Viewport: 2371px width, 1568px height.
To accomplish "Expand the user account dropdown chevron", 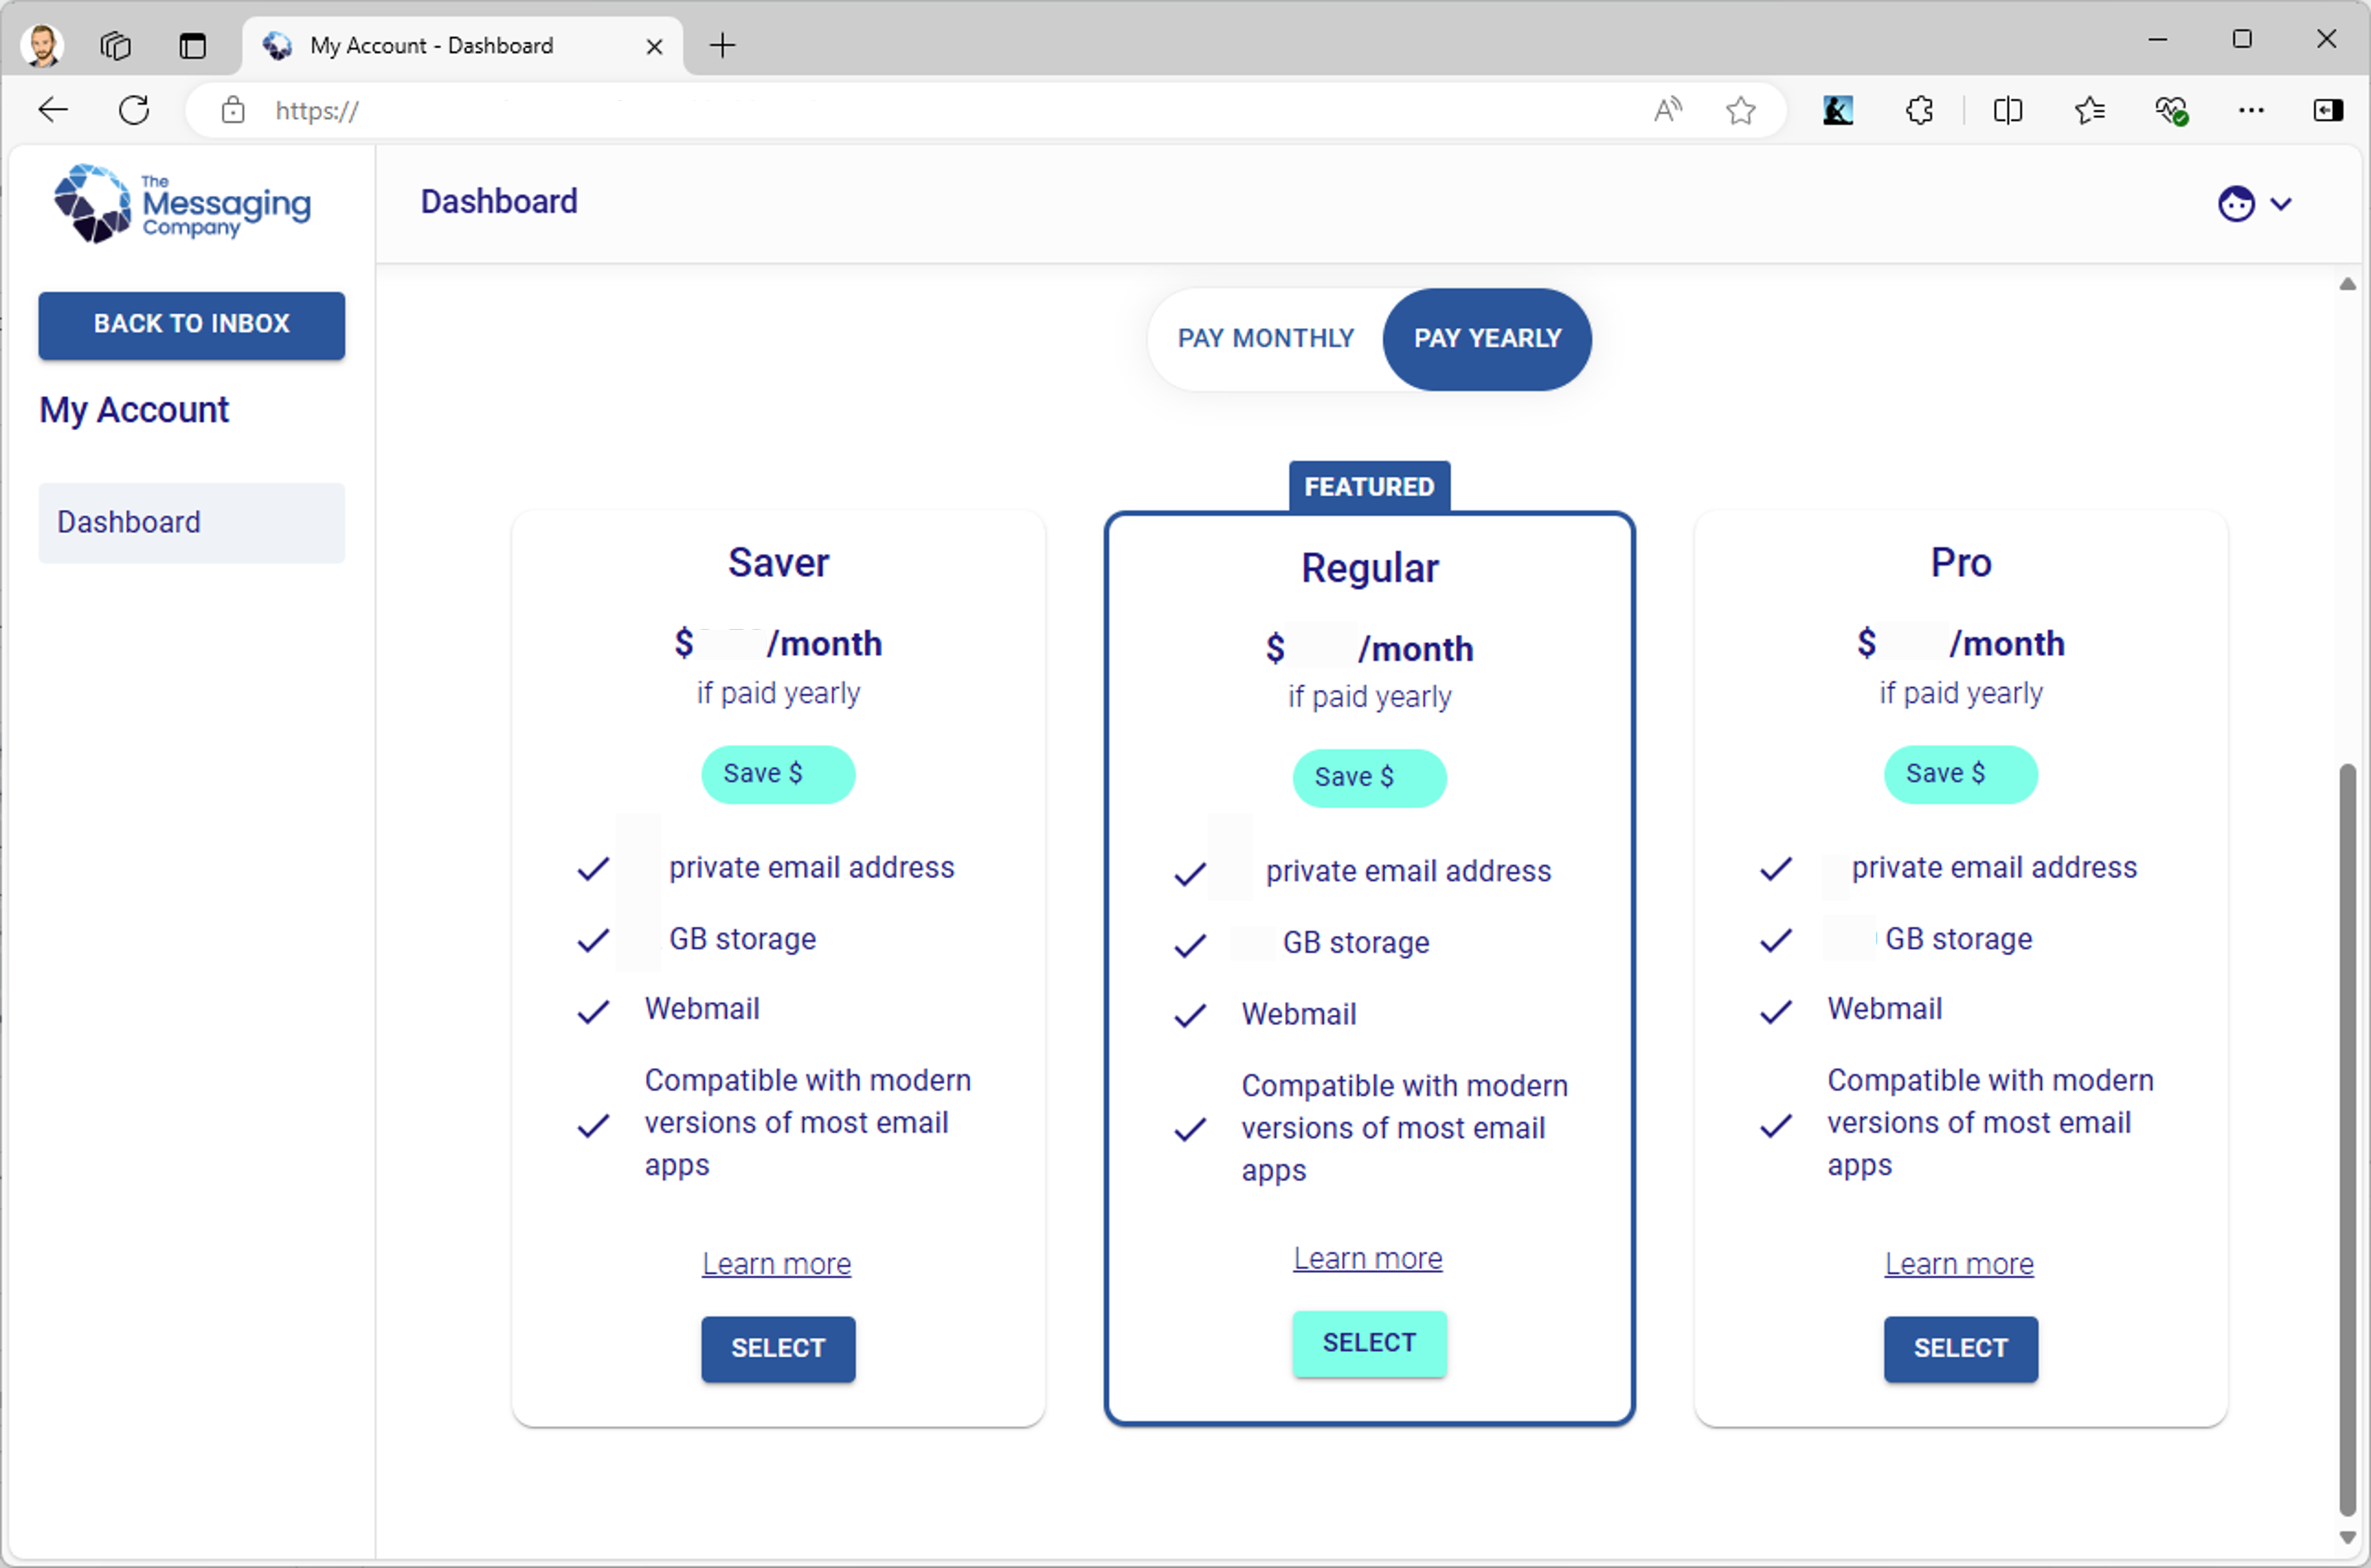I will click(x=2281, y=205).
